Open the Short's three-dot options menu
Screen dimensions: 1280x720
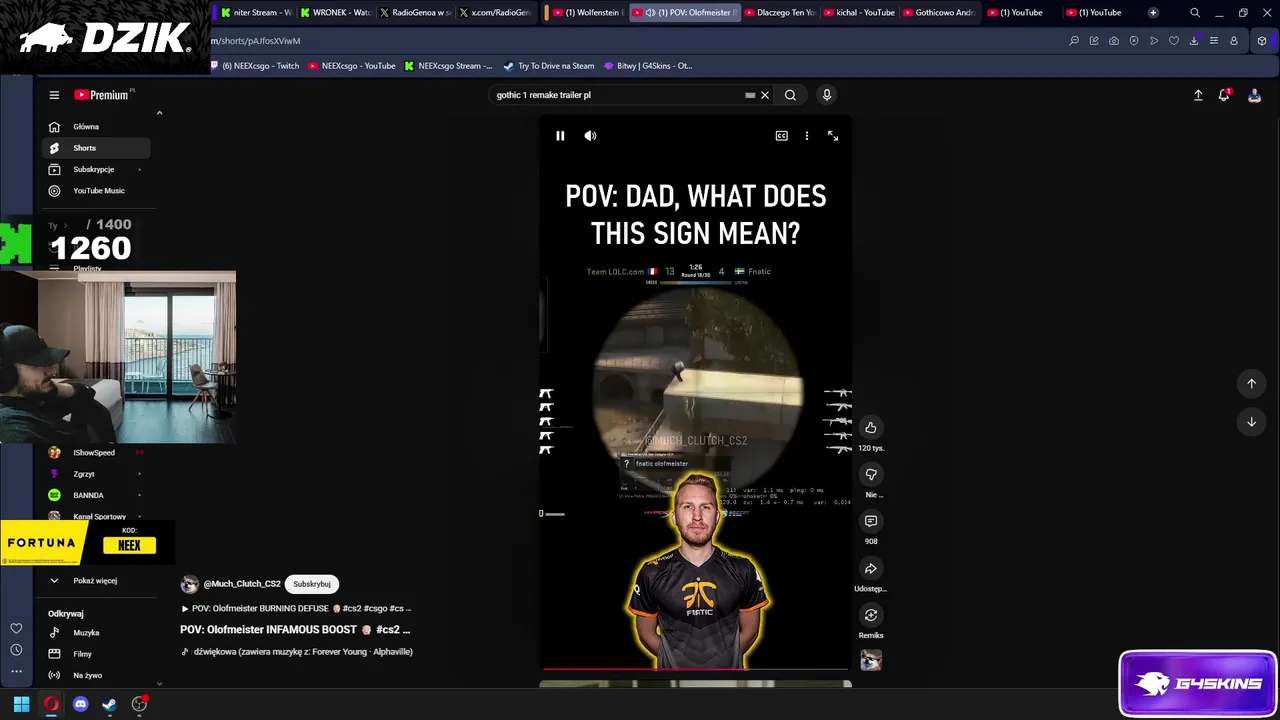click(x=807, y=136)
